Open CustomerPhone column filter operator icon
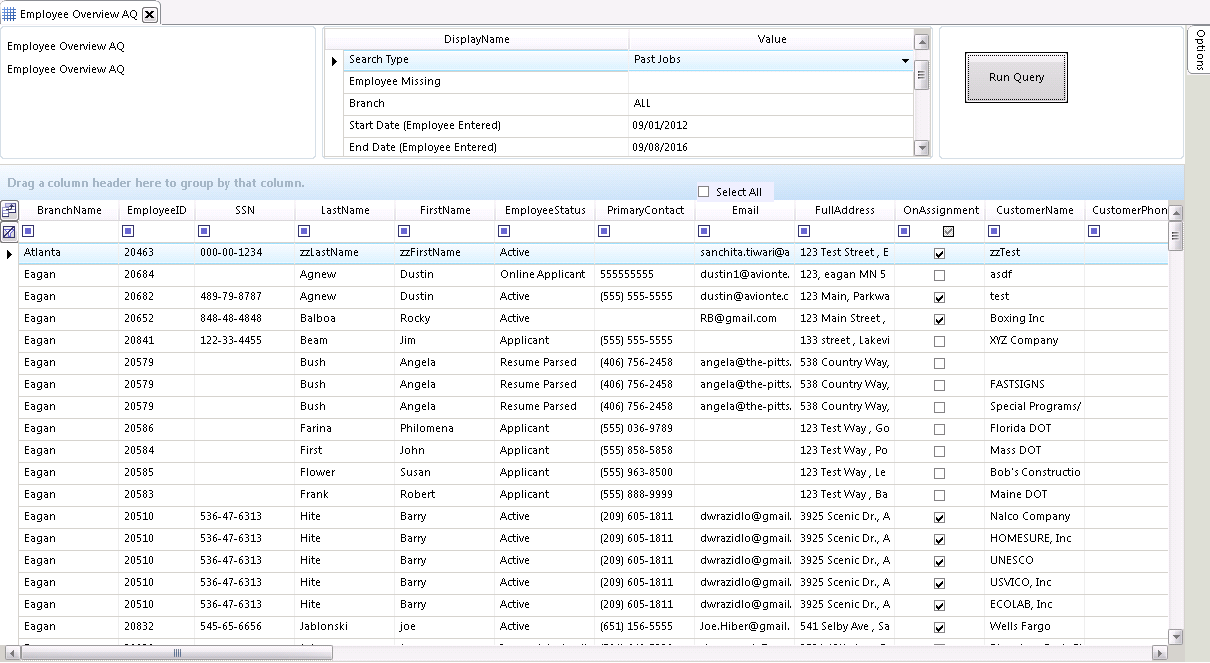This screenshot has width=1210, height=663. pos(1094,231)
